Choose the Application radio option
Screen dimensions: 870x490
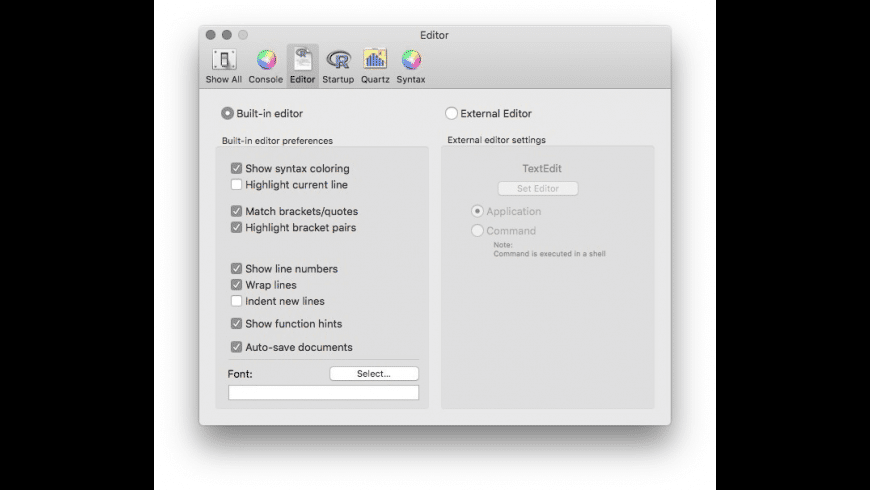pos(477,211)
